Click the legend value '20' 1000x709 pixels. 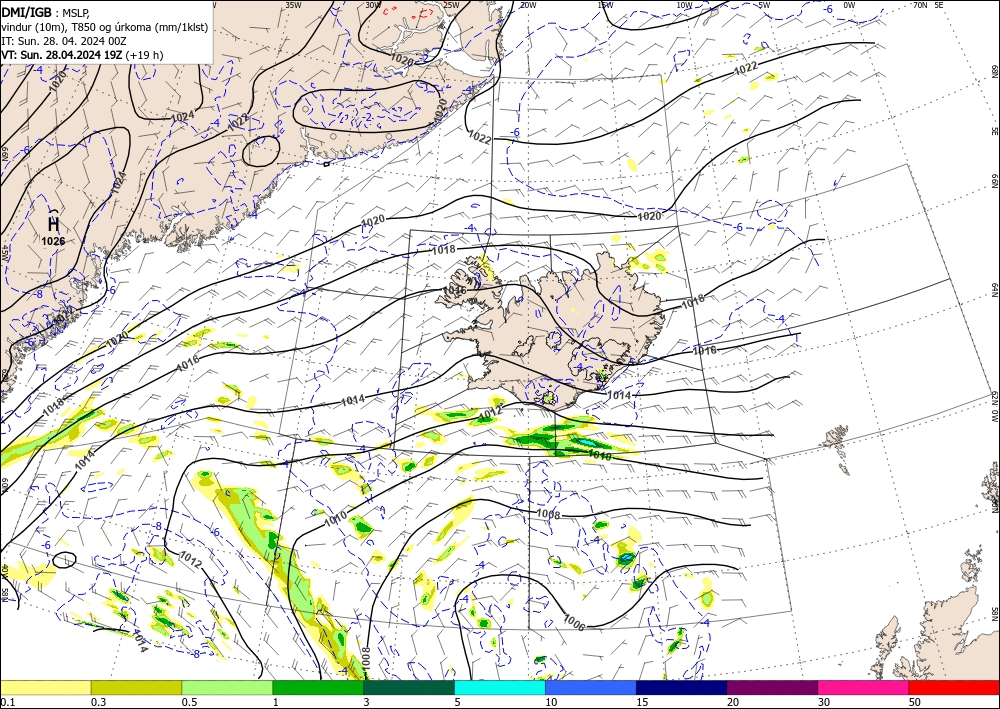click(733, 702)
